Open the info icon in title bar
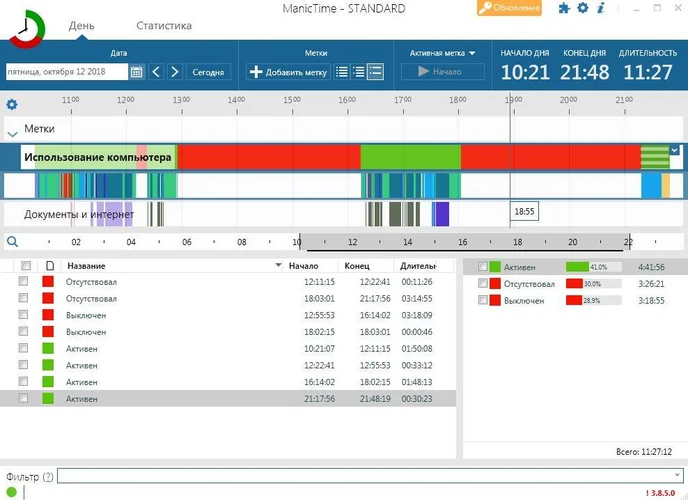The height and width of the screenshot is (500, 688). pyautogui.click(x=601, y=7)
